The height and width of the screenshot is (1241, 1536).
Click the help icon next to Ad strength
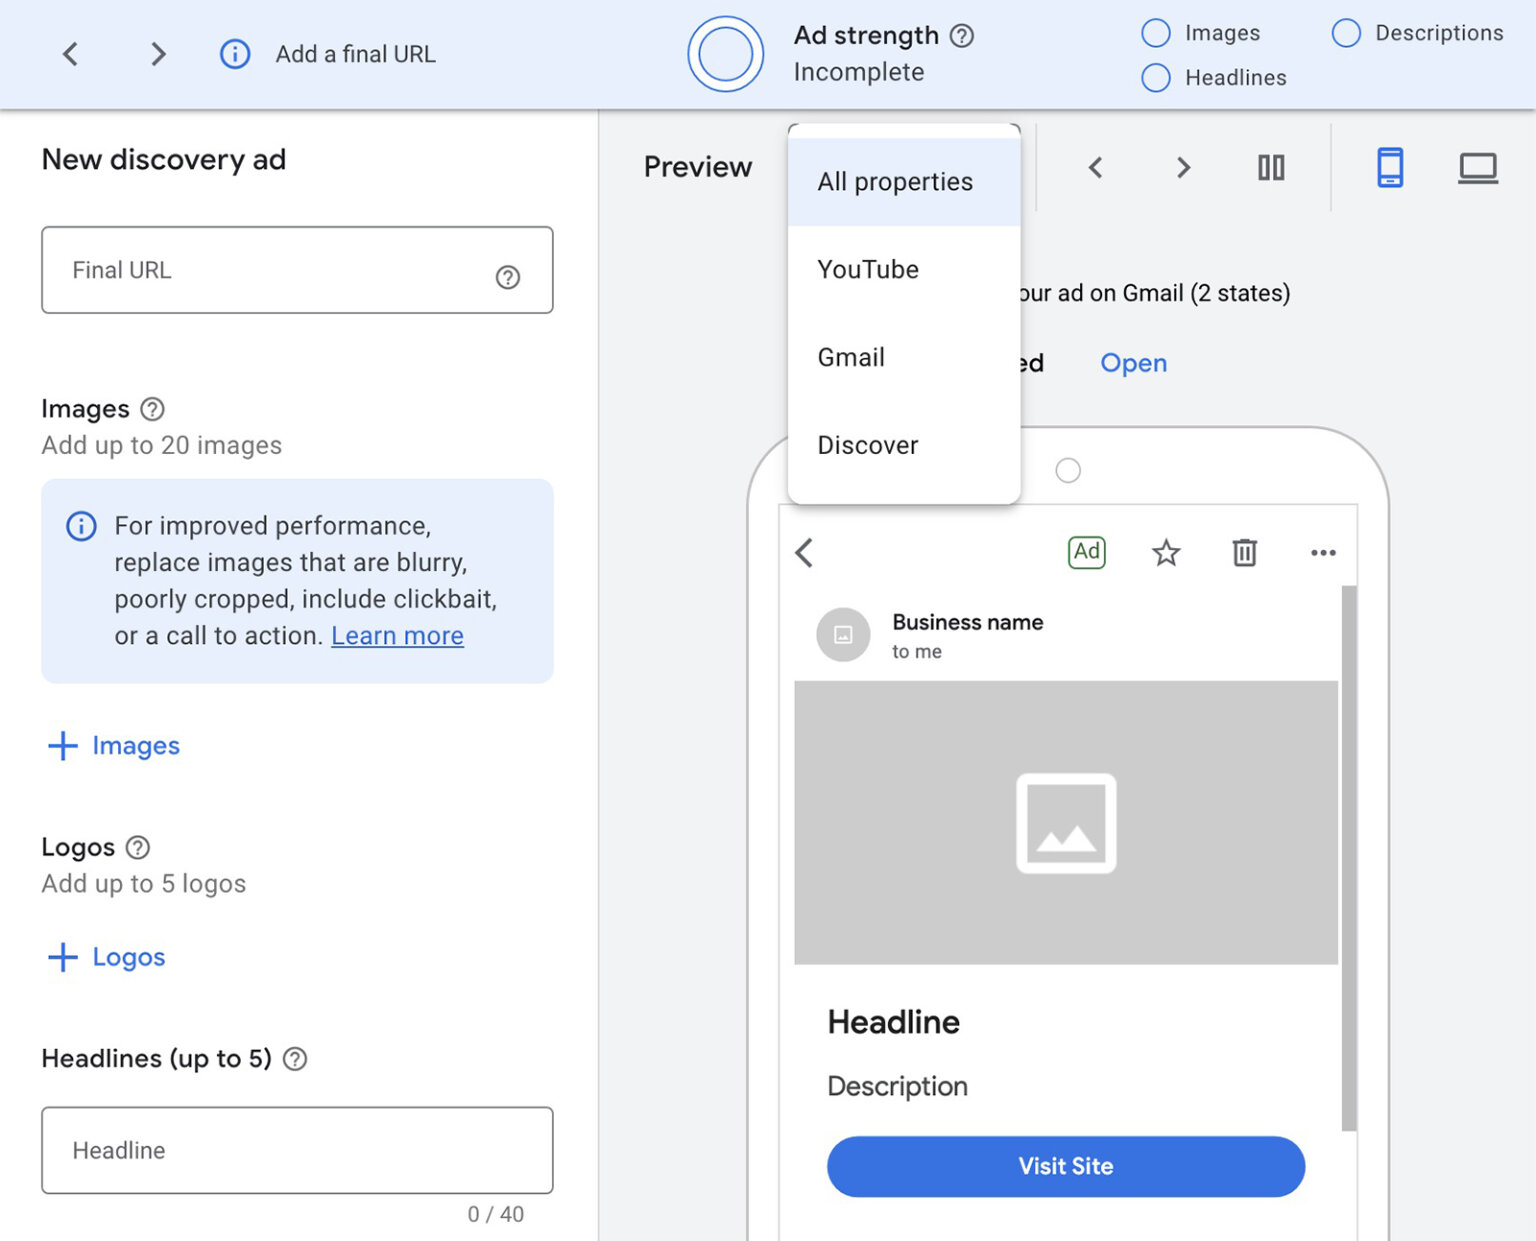pos(962,36)
